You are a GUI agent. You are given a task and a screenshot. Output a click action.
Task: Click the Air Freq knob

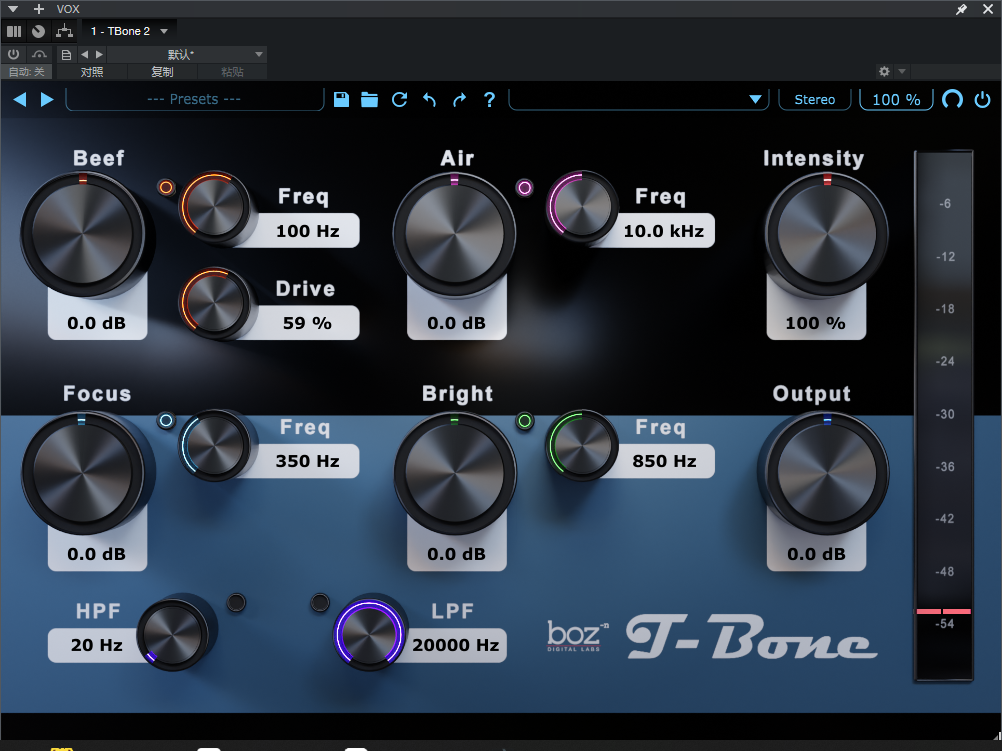582,206
